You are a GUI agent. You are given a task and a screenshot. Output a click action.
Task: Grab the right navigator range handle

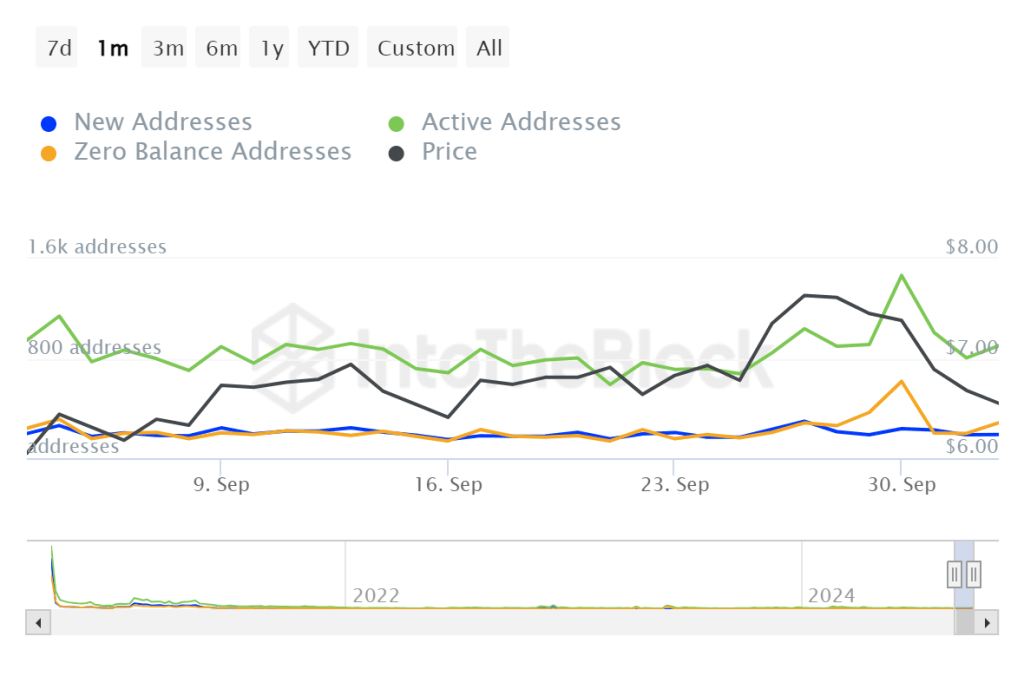973,575
